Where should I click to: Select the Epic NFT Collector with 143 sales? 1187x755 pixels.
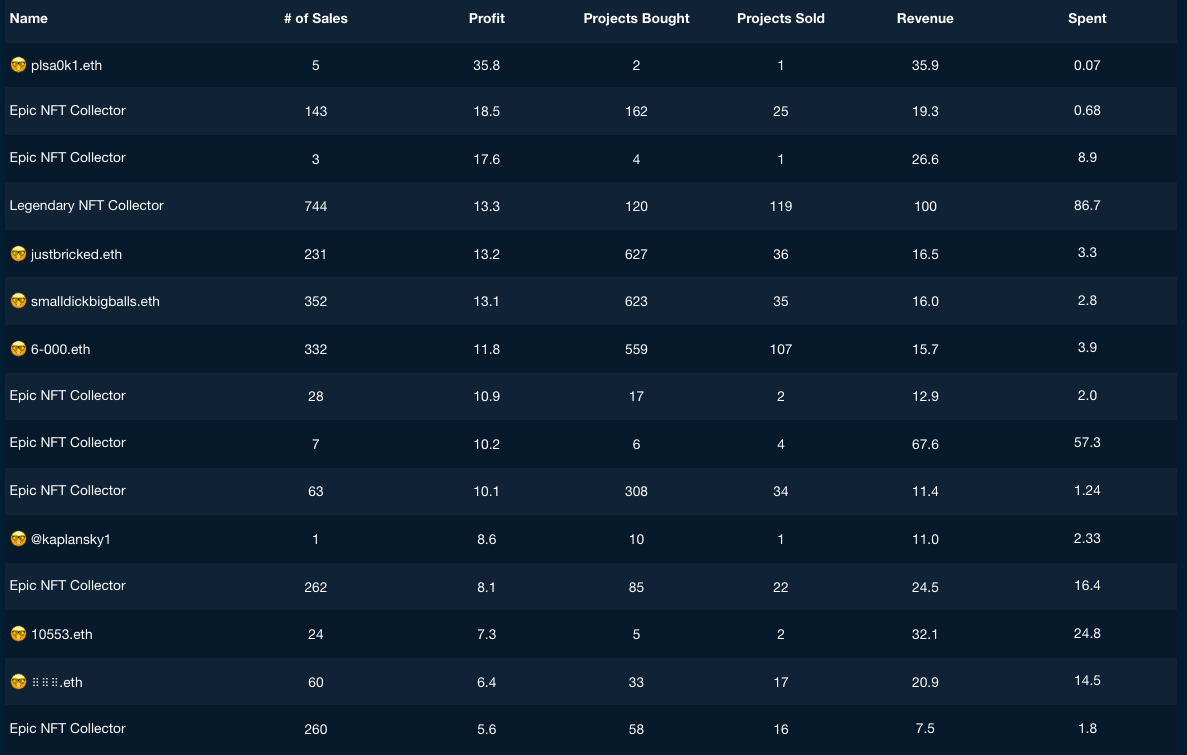click(68, 111)
